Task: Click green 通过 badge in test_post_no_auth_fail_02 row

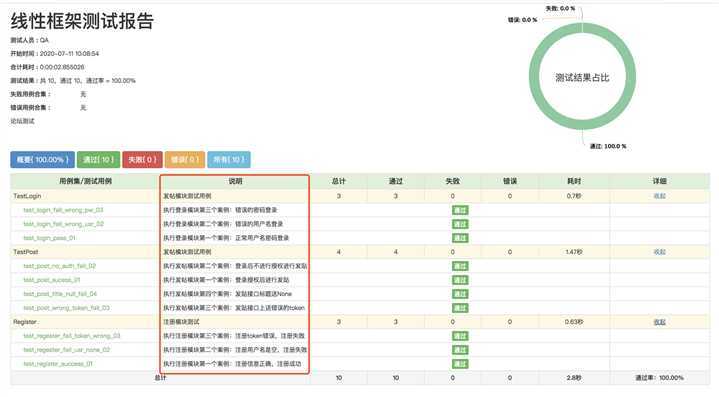Action: click(460, 266)
